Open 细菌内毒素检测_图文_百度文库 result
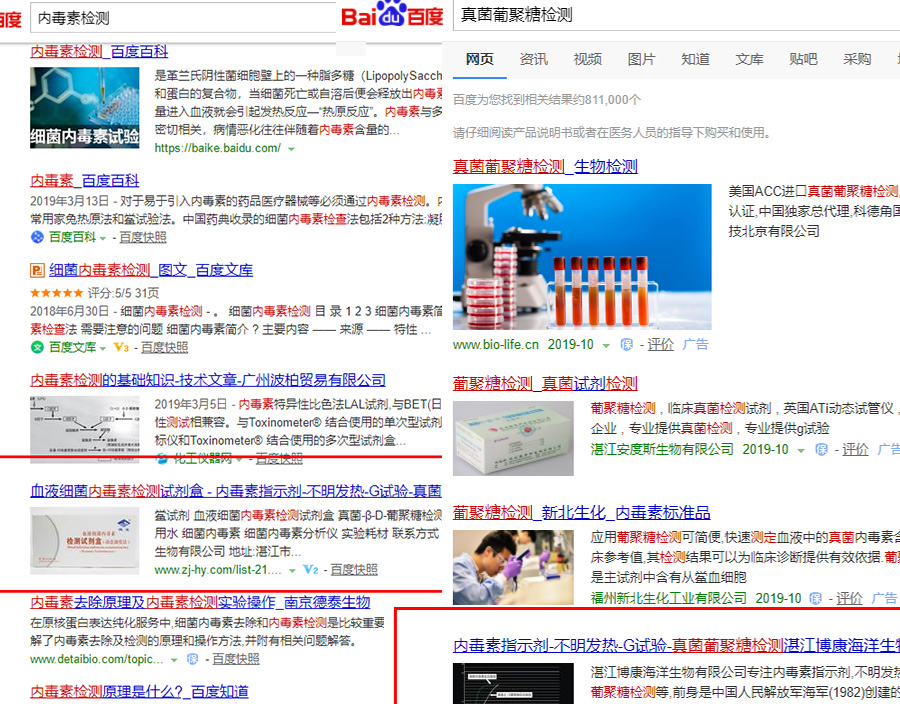Screen dimensions: 900x704 151,270
